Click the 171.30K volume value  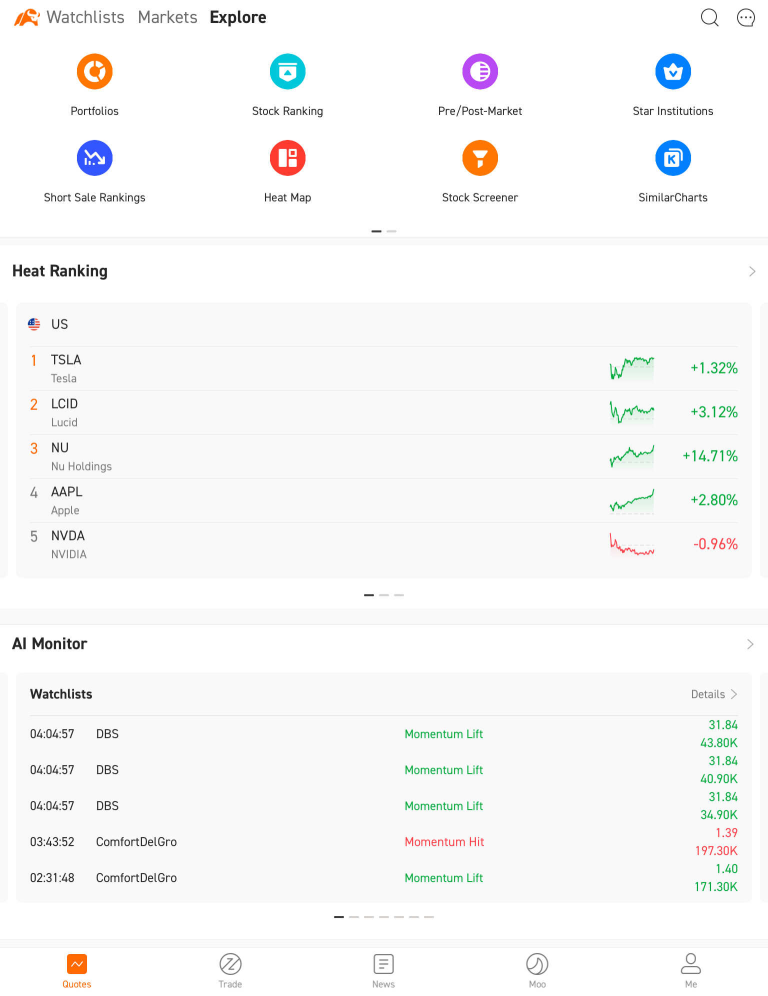click(716, 887)
